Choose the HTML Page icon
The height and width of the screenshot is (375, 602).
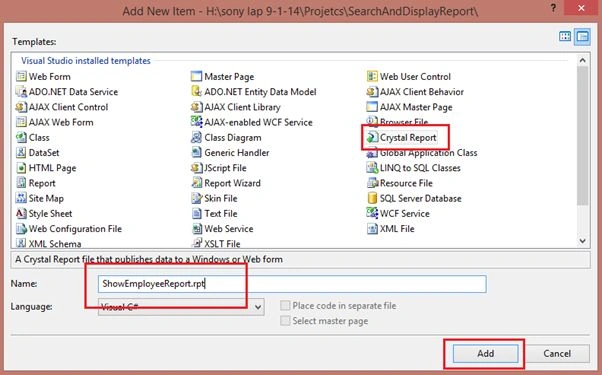coord(21,168)
